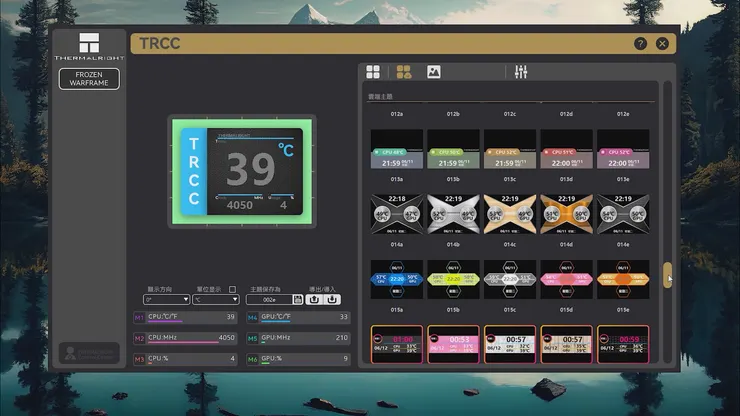Viewport: 740px width, 416px height.
Task: Click the help question mark icon
Action: [640, 43]
